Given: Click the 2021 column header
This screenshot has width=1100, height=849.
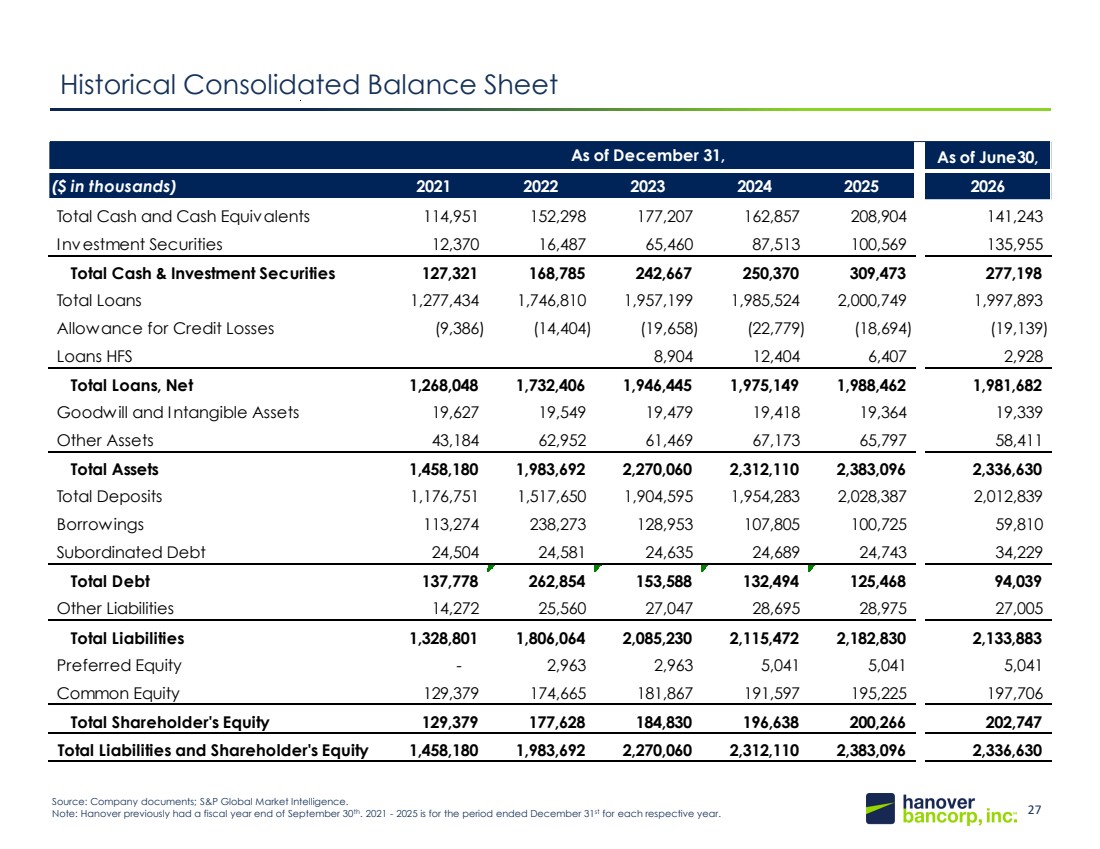Looking at the screenshot, I should pos(433,187).
